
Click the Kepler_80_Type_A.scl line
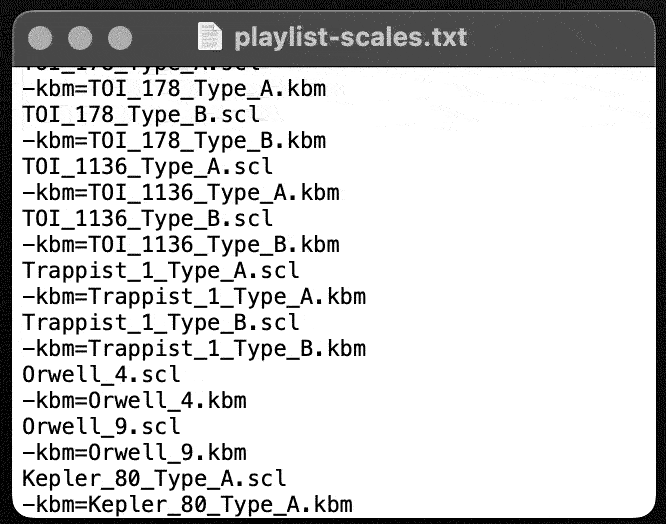point(154,479)
